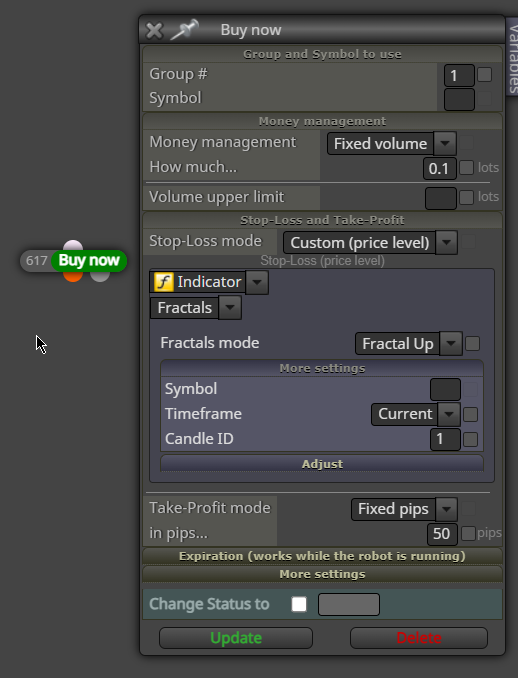518x678 pixels.
Task: Click the top input connector on Buy now
Action: point(73,246)
